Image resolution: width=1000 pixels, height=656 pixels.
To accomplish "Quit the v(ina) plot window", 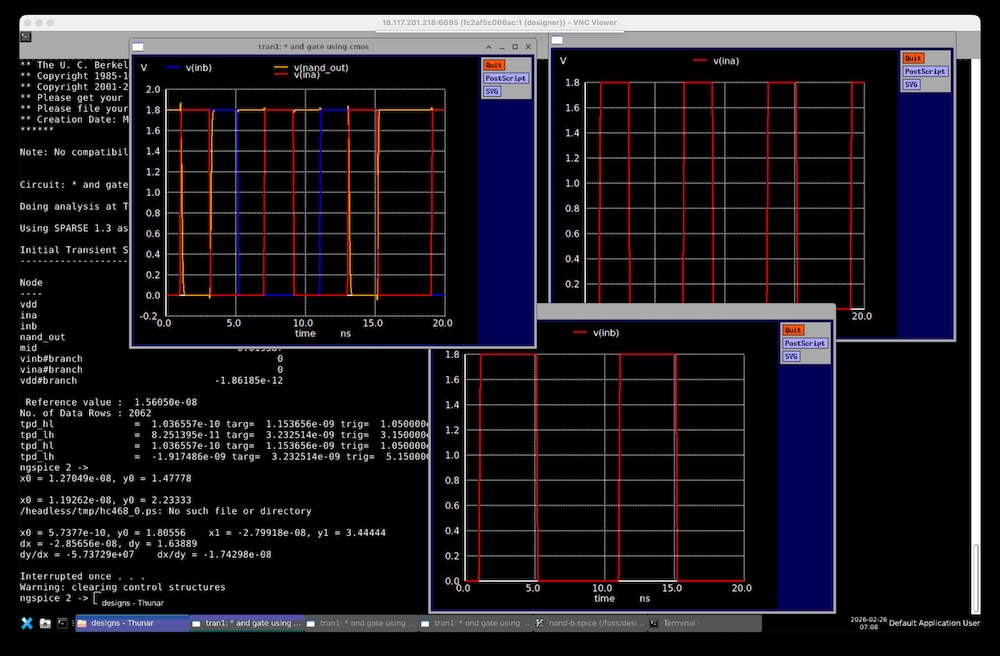I will (913, 58).
